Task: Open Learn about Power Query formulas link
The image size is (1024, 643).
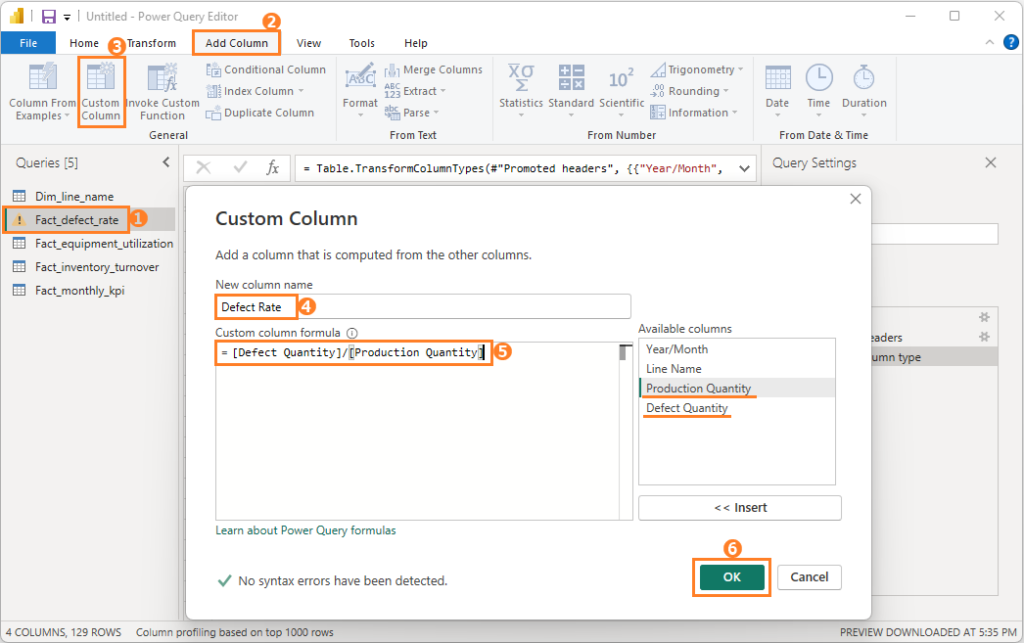Action: (x=306, y=530)
